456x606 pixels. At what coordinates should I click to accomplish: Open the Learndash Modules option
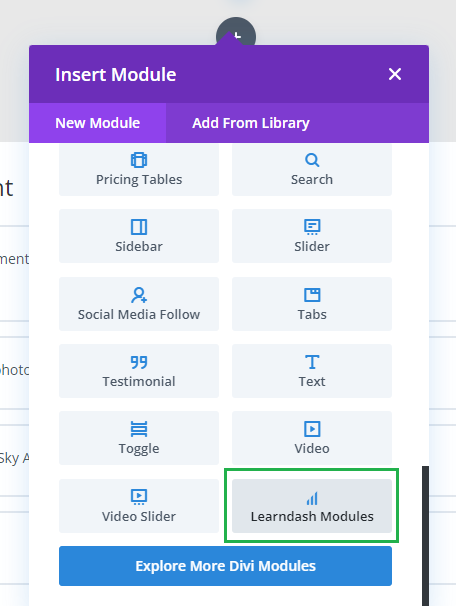pos(312,506)
